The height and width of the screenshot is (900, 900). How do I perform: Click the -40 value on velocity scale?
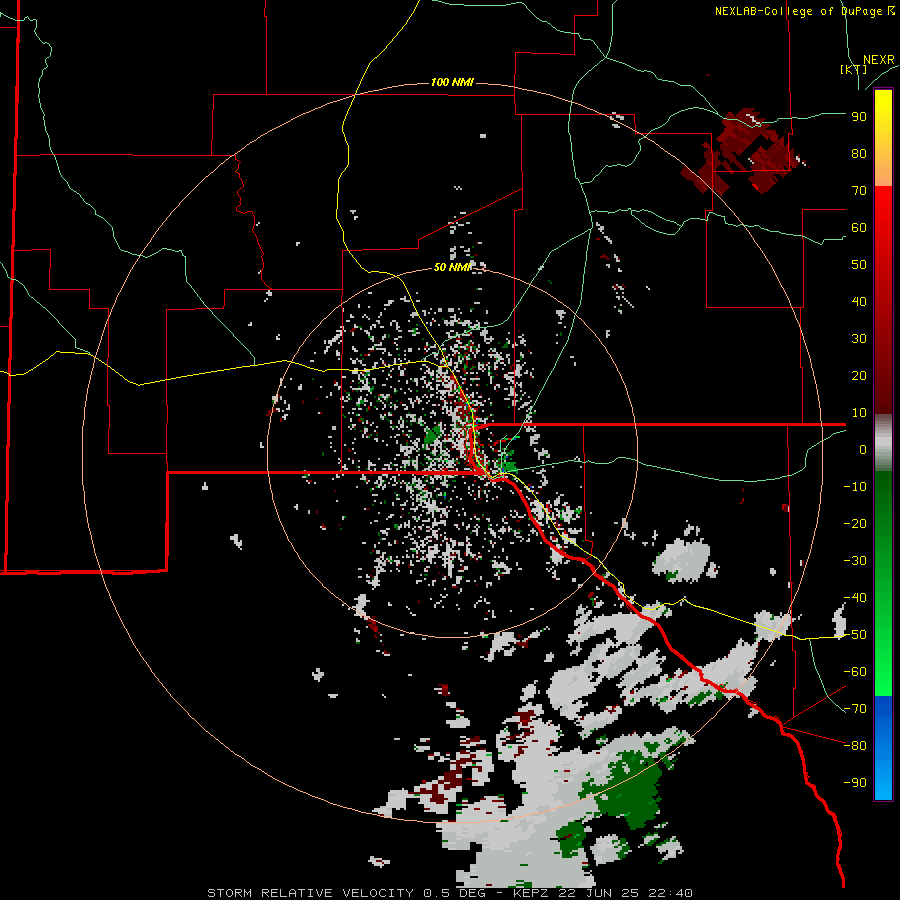tap(855, 598)
